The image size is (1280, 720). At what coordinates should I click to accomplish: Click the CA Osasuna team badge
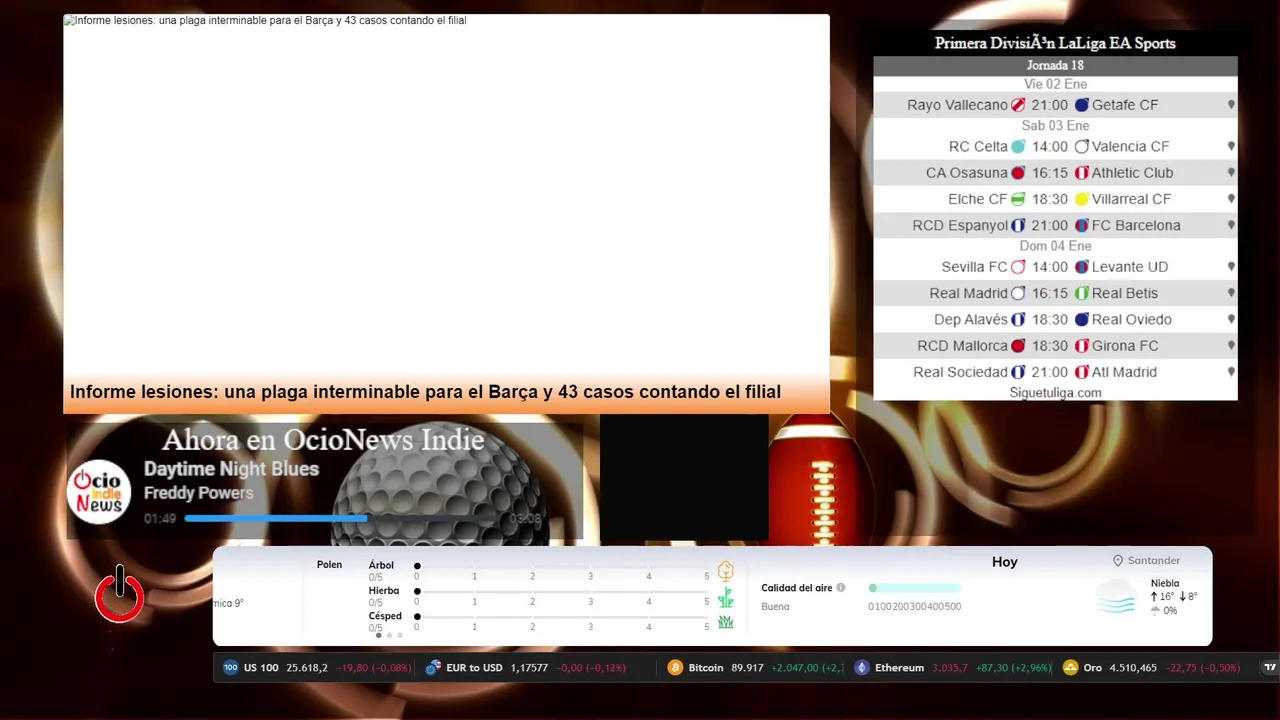tap(1018, 173)
